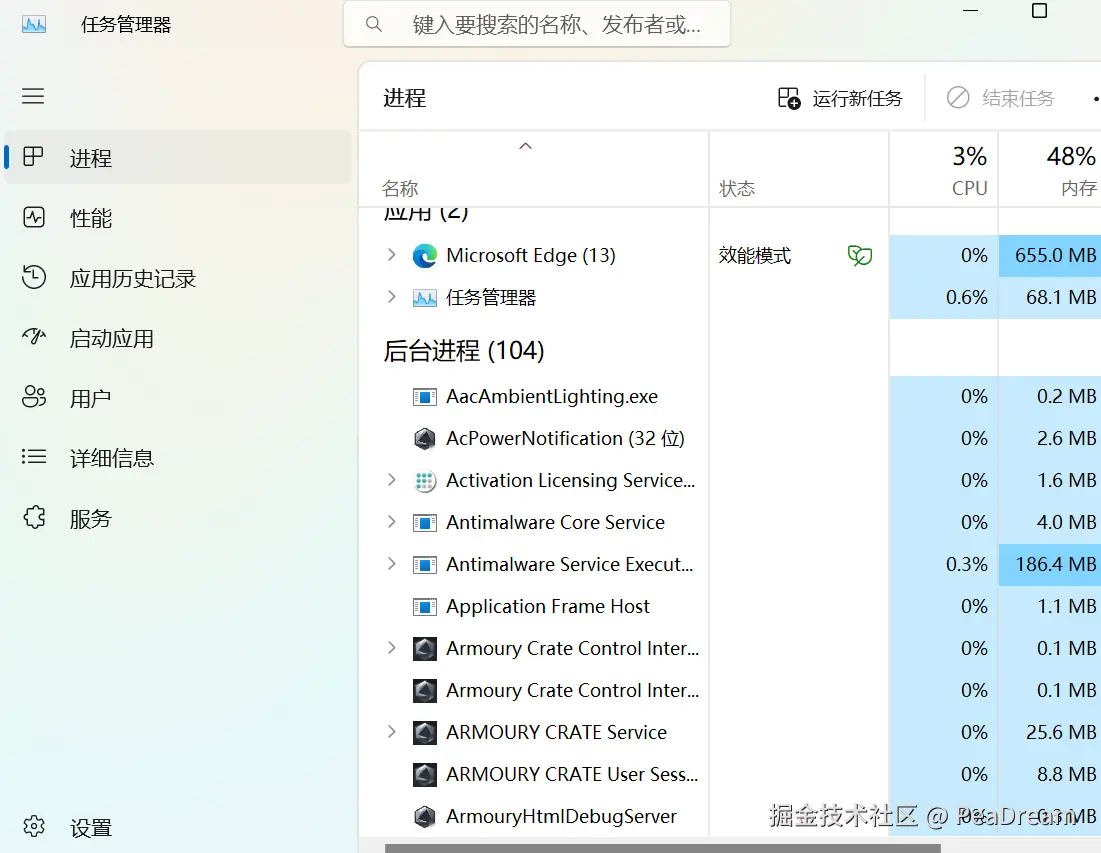Open Settings (设置) at sidebar bottom
The height and width of the screenshot is (853, 1101).
178,827
